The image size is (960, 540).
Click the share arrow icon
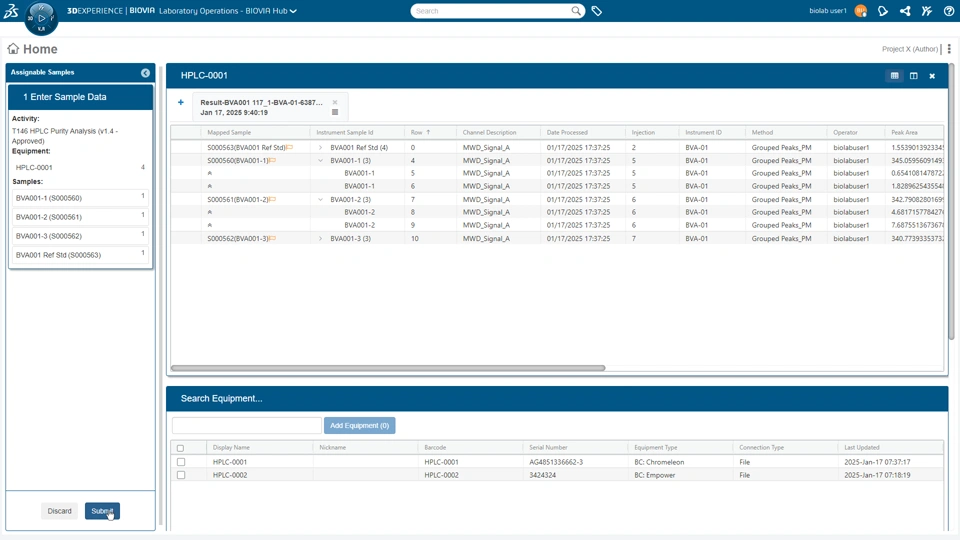coord(905,11)
